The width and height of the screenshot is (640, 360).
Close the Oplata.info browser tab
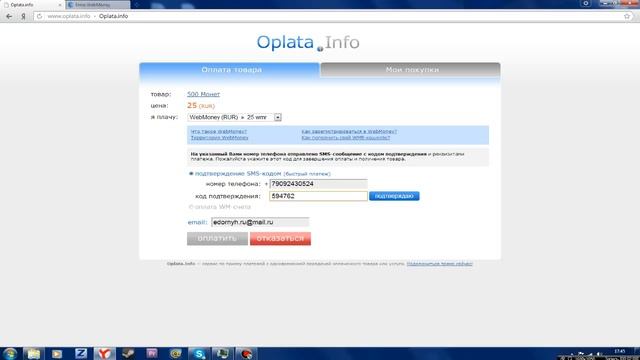60,5
